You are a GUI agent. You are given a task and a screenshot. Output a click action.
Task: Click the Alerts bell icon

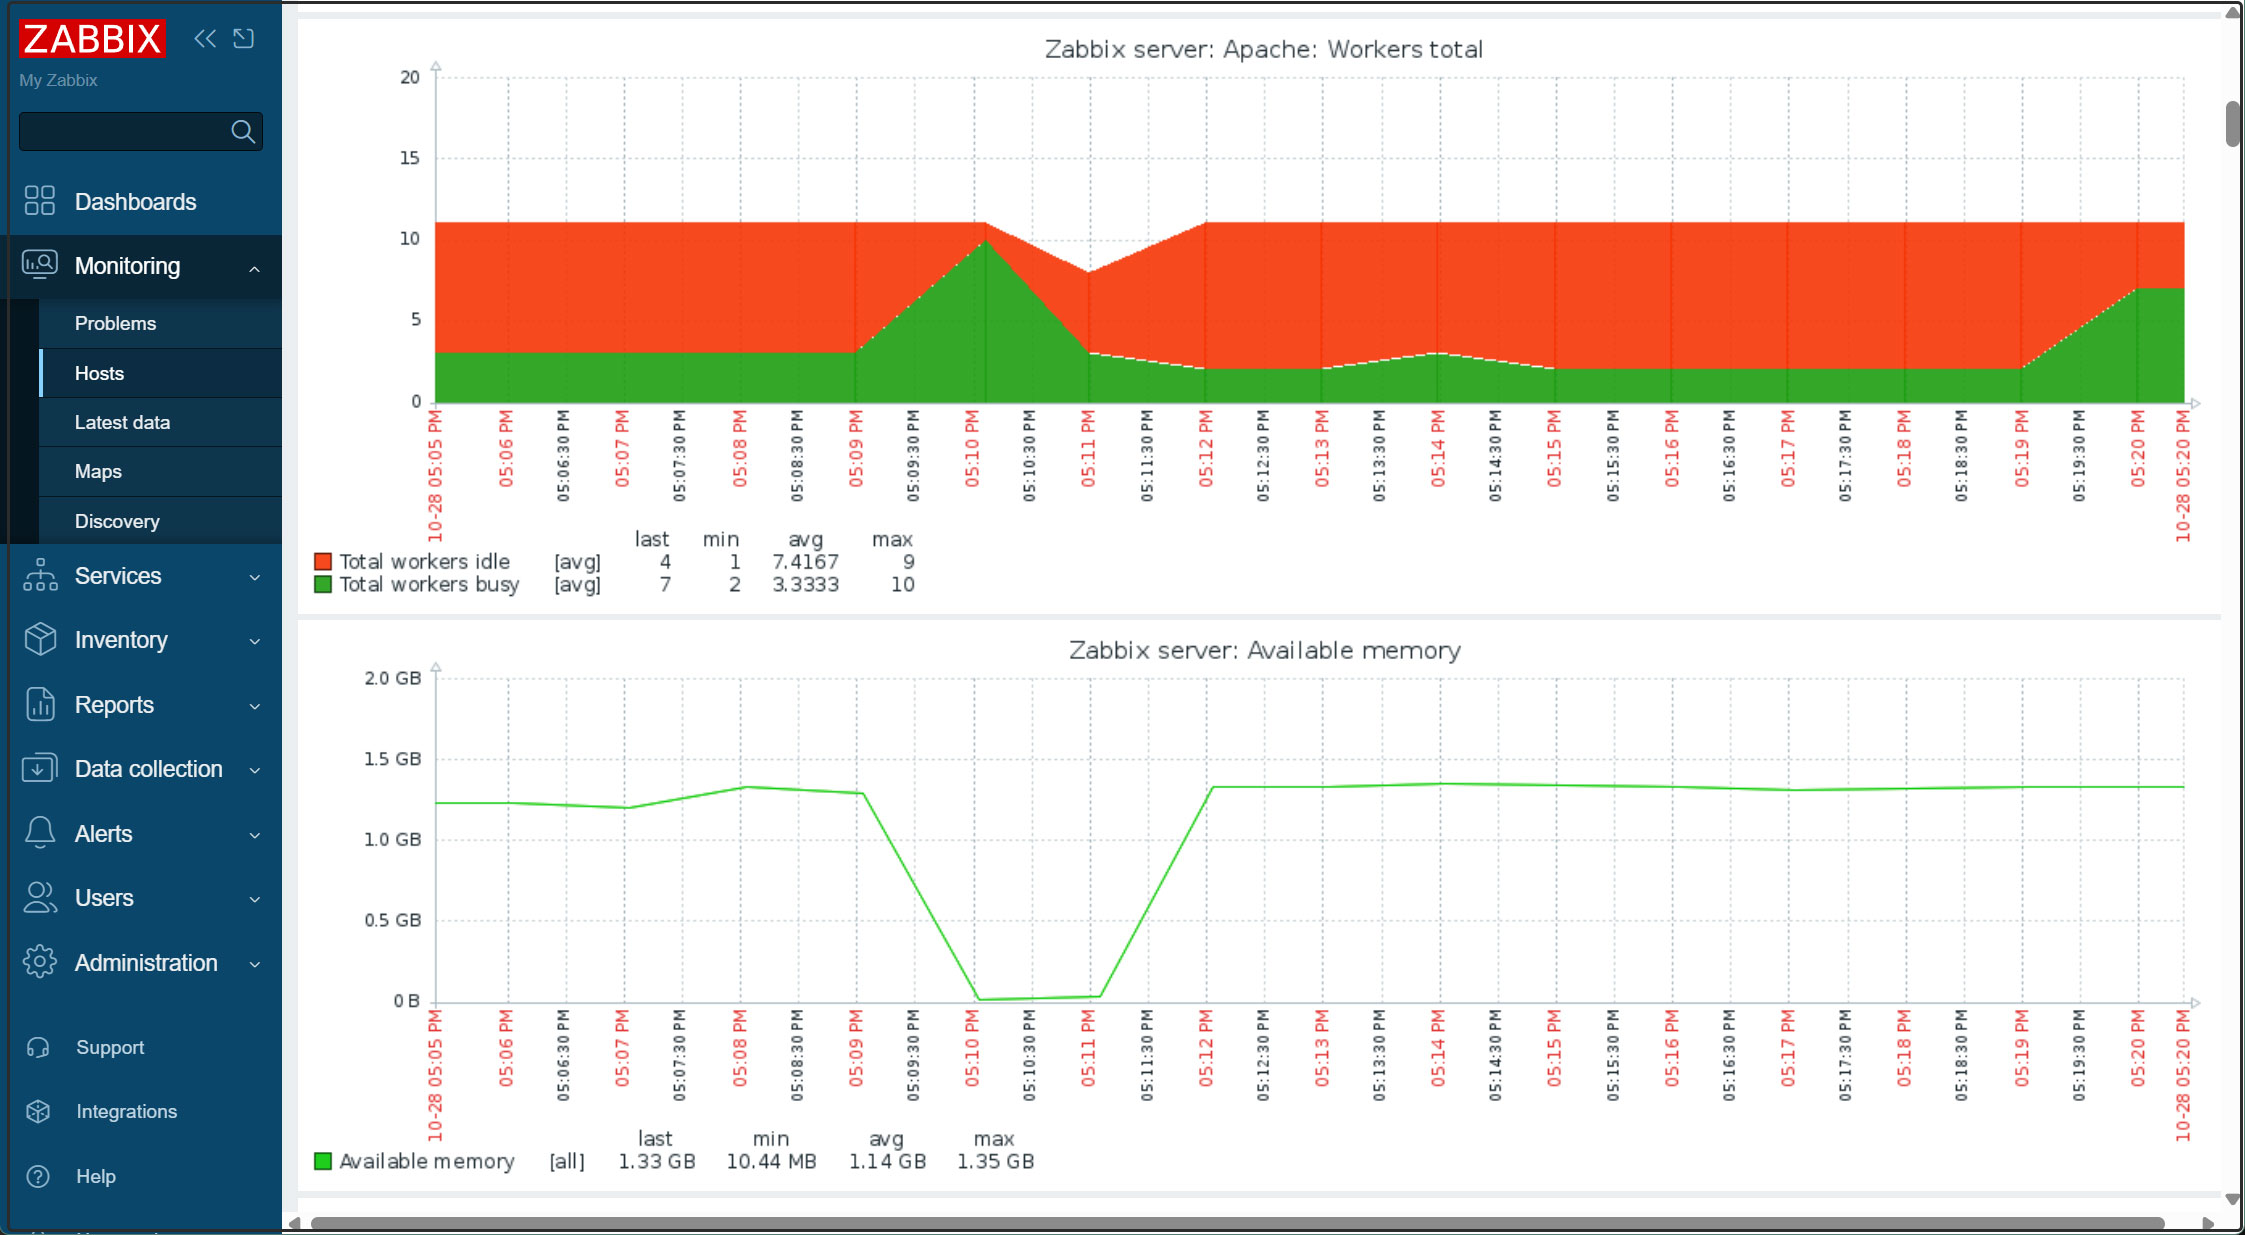40,833
